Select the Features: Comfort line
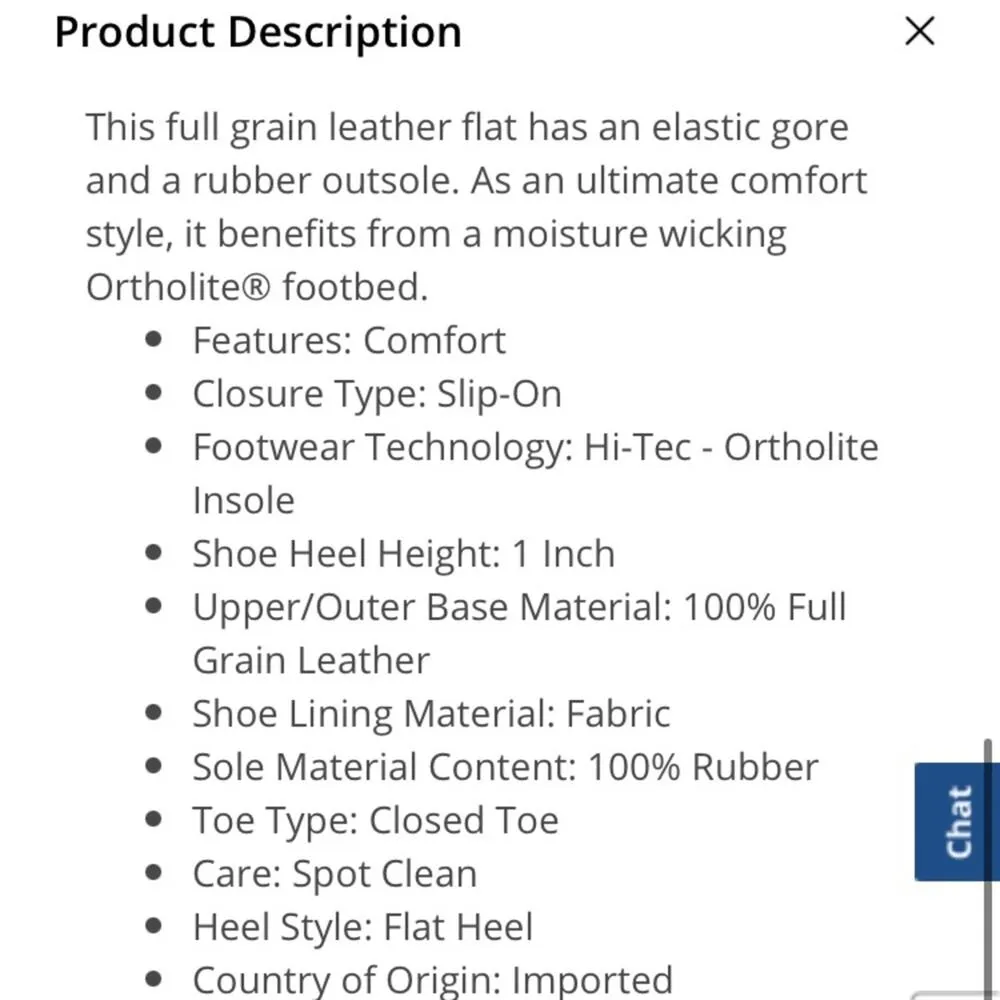Image resolution: width=1000 pixels, height=1000 pixels. (x=349, y=341)
